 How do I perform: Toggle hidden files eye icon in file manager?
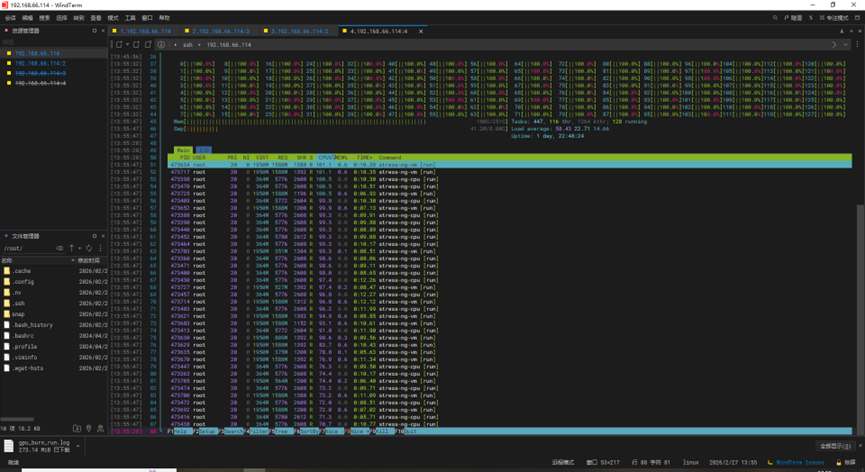(60, 248)
